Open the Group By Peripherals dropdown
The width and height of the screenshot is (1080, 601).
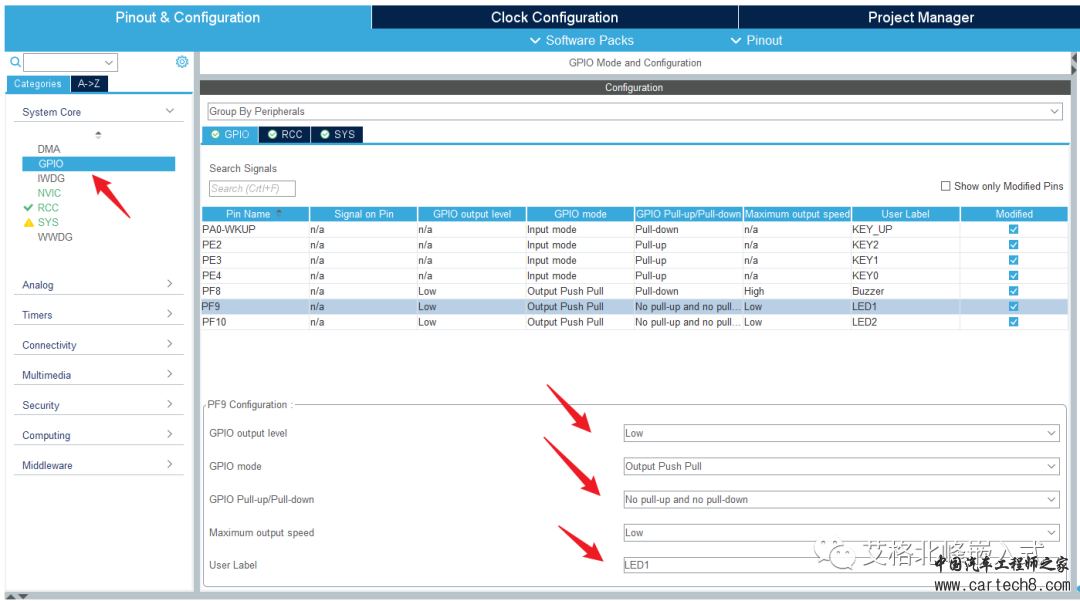point(634,112)
